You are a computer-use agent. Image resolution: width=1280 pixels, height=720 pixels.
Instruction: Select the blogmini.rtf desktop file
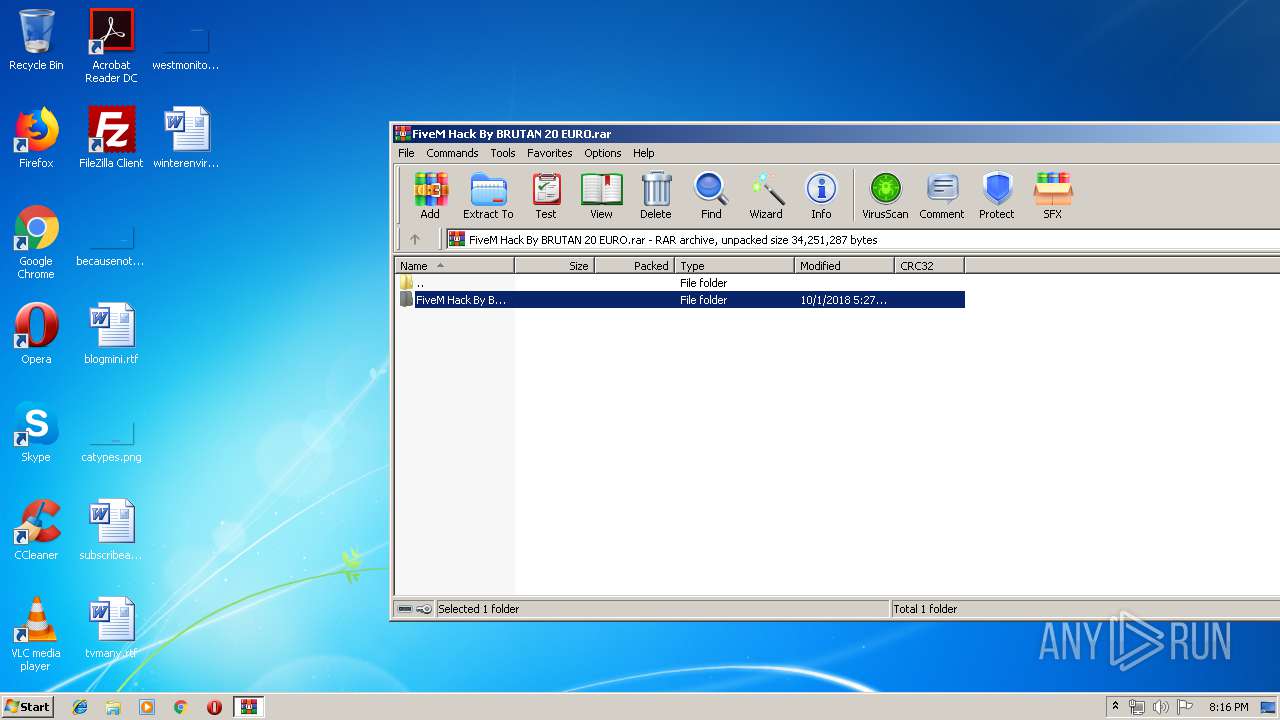[111, 334]
